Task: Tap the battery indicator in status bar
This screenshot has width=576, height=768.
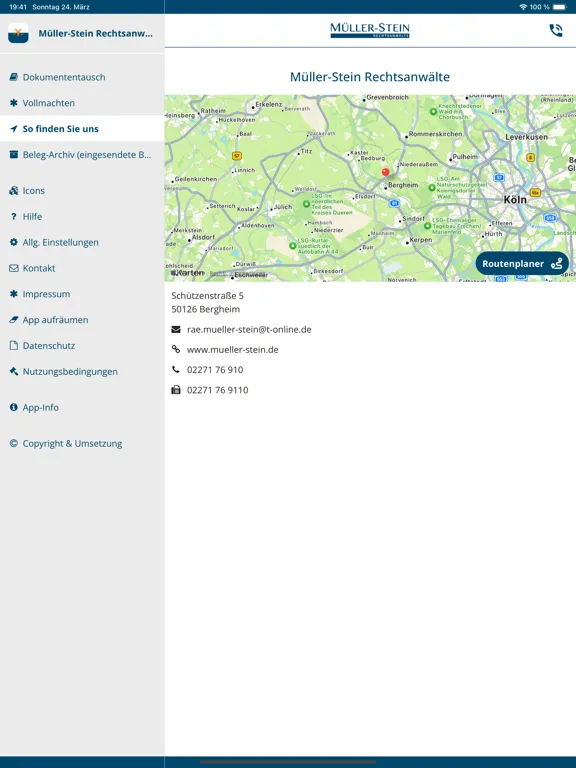Action: [x=560, y=7]
